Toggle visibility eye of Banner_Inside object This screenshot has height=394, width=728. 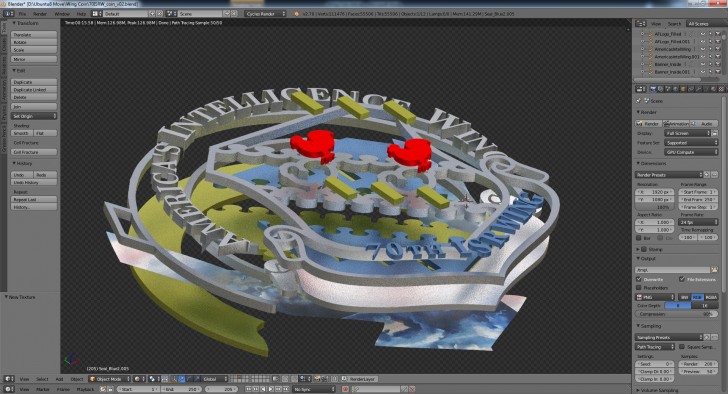[703, 64]
